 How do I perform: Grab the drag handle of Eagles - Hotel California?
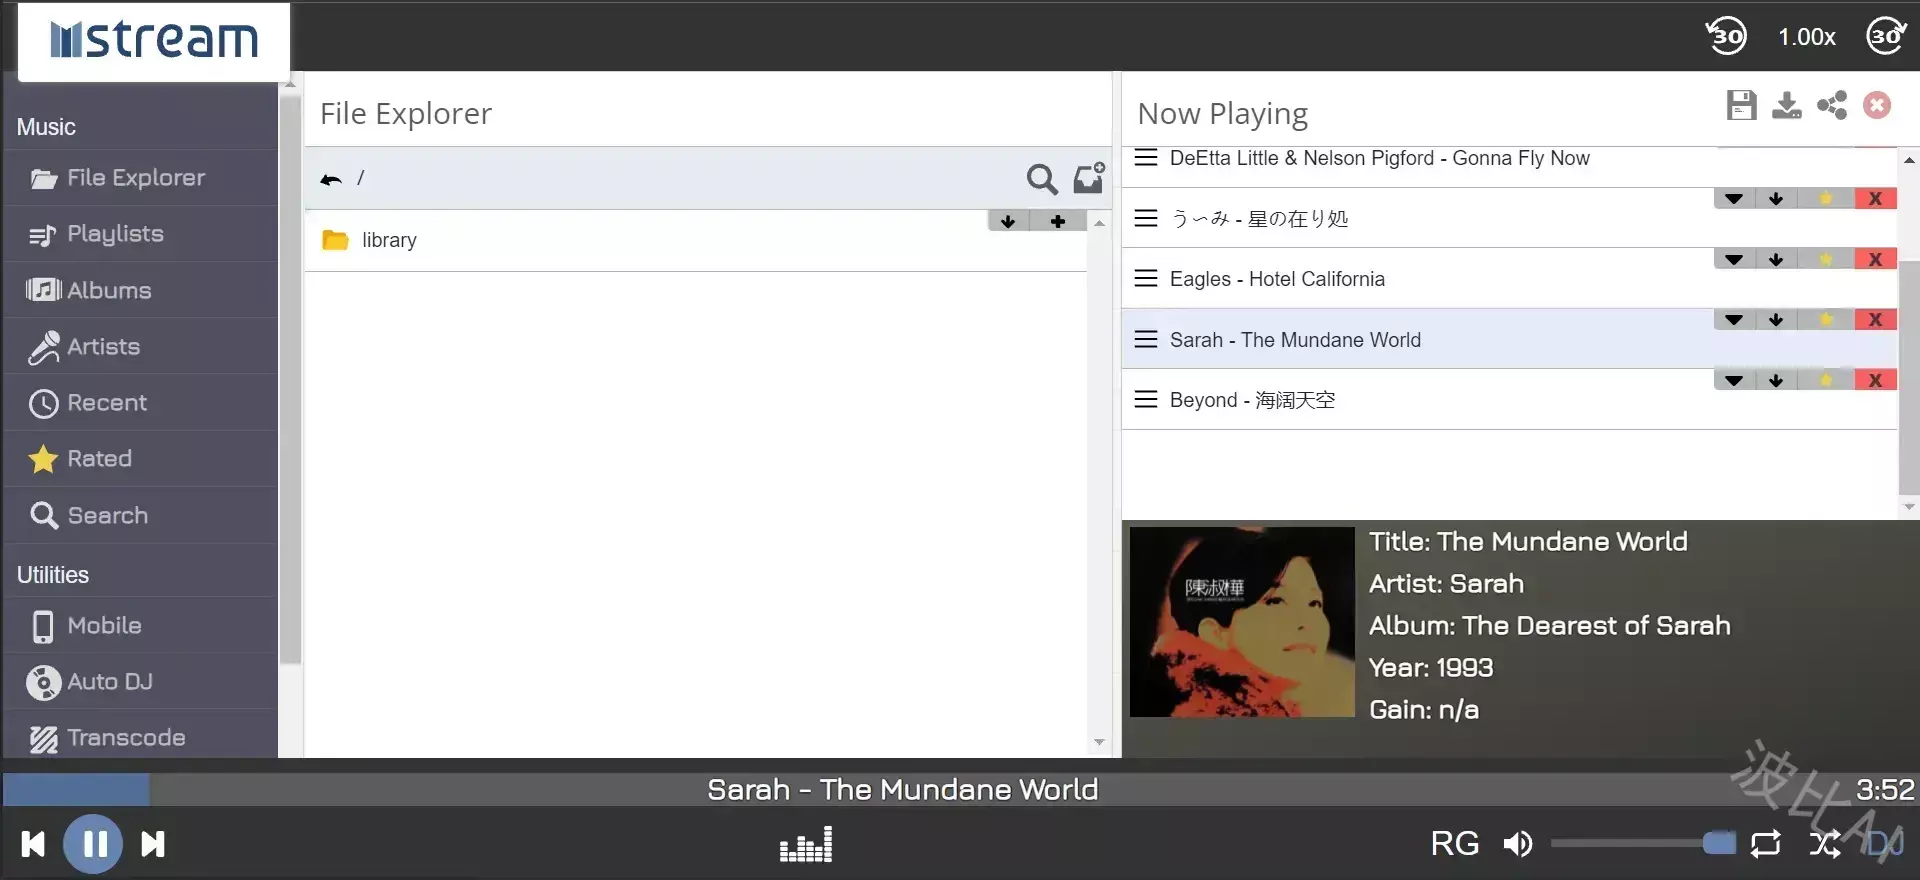tap(1146, 278)
